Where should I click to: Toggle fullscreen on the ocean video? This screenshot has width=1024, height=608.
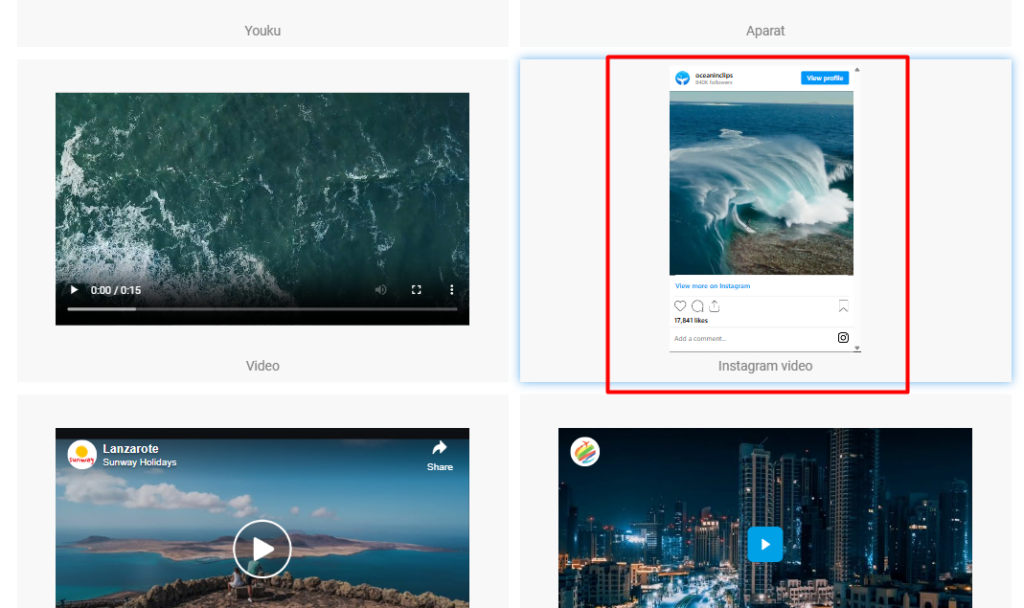coord(416,289)
